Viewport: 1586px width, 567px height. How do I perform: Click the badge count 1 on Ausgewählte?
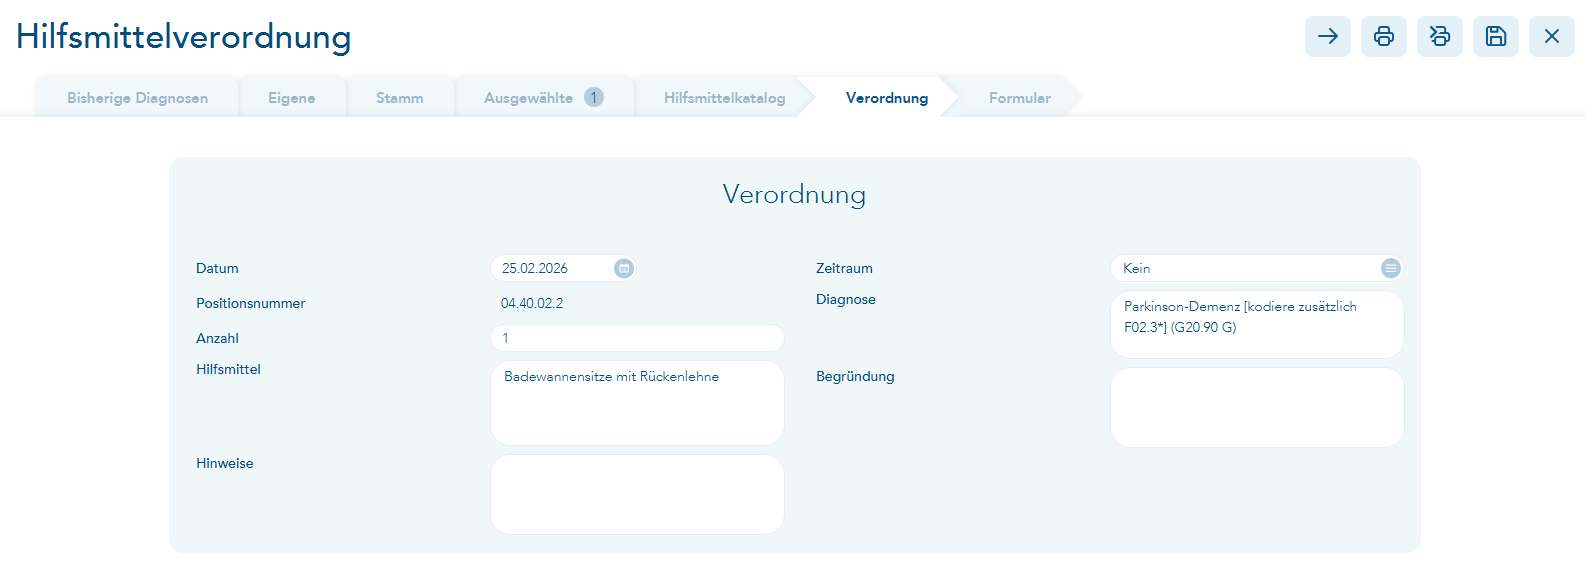(594, 97)
